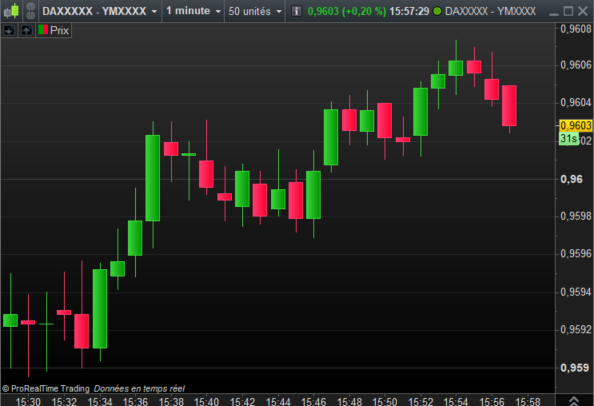Click the green-red Prix color swatch
The height and width of the screenshot is (406, 594).
tap(43, 30)
